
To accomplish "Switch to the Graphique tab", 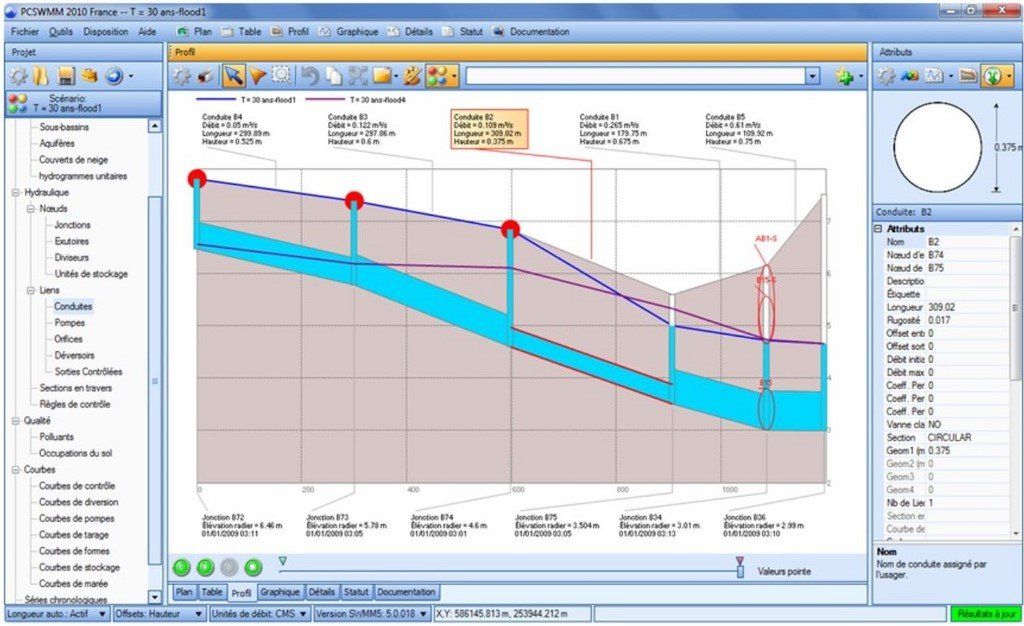I will pos(281,591).
